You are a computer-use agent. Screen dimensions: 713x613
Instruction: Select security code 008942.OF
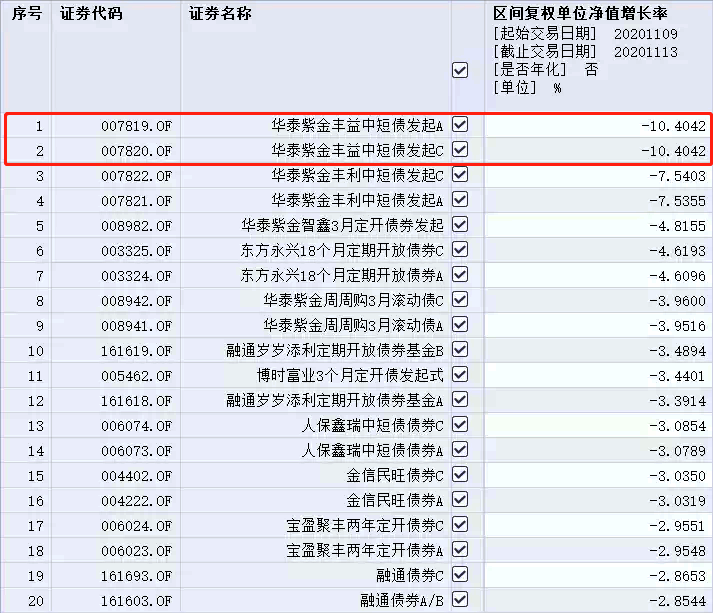coord(136,301)
